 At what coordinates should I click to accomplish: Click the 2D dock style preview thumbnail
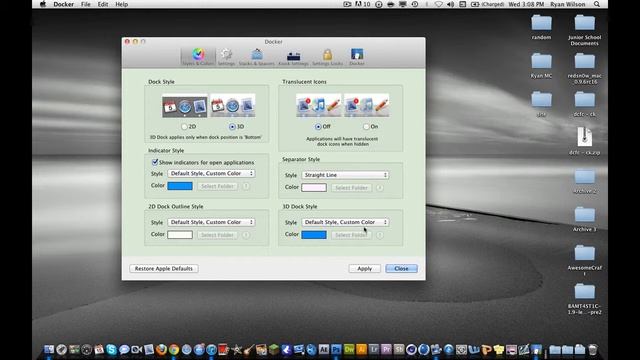coord(184,106)
